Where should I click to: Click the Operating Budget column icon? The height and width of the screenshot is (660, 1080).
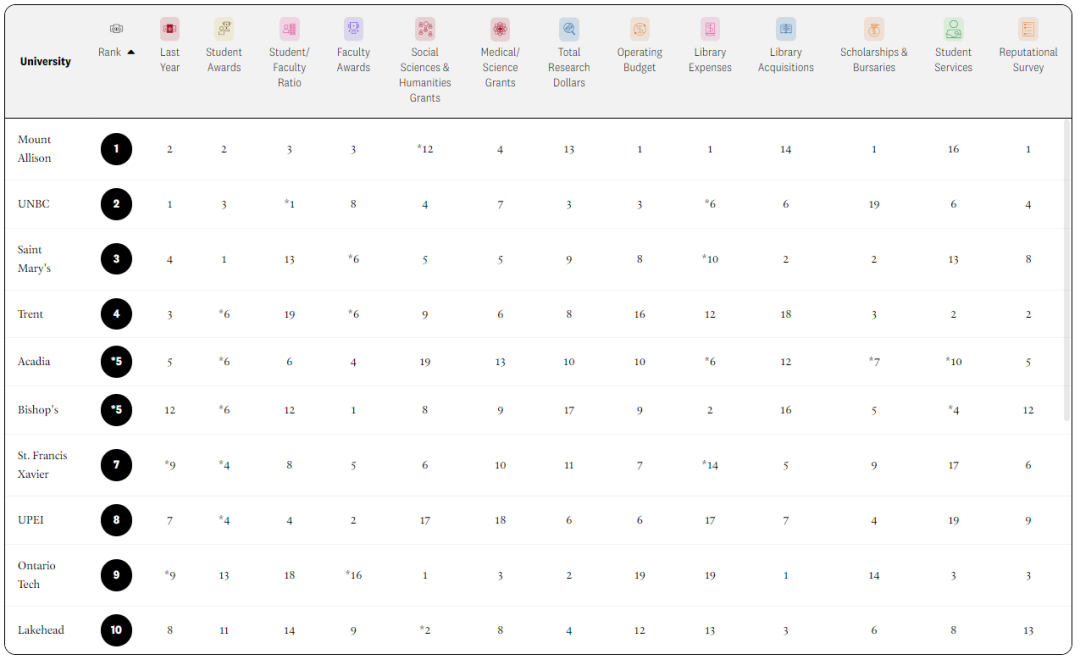pyautogui.click(x=640, y=29)
